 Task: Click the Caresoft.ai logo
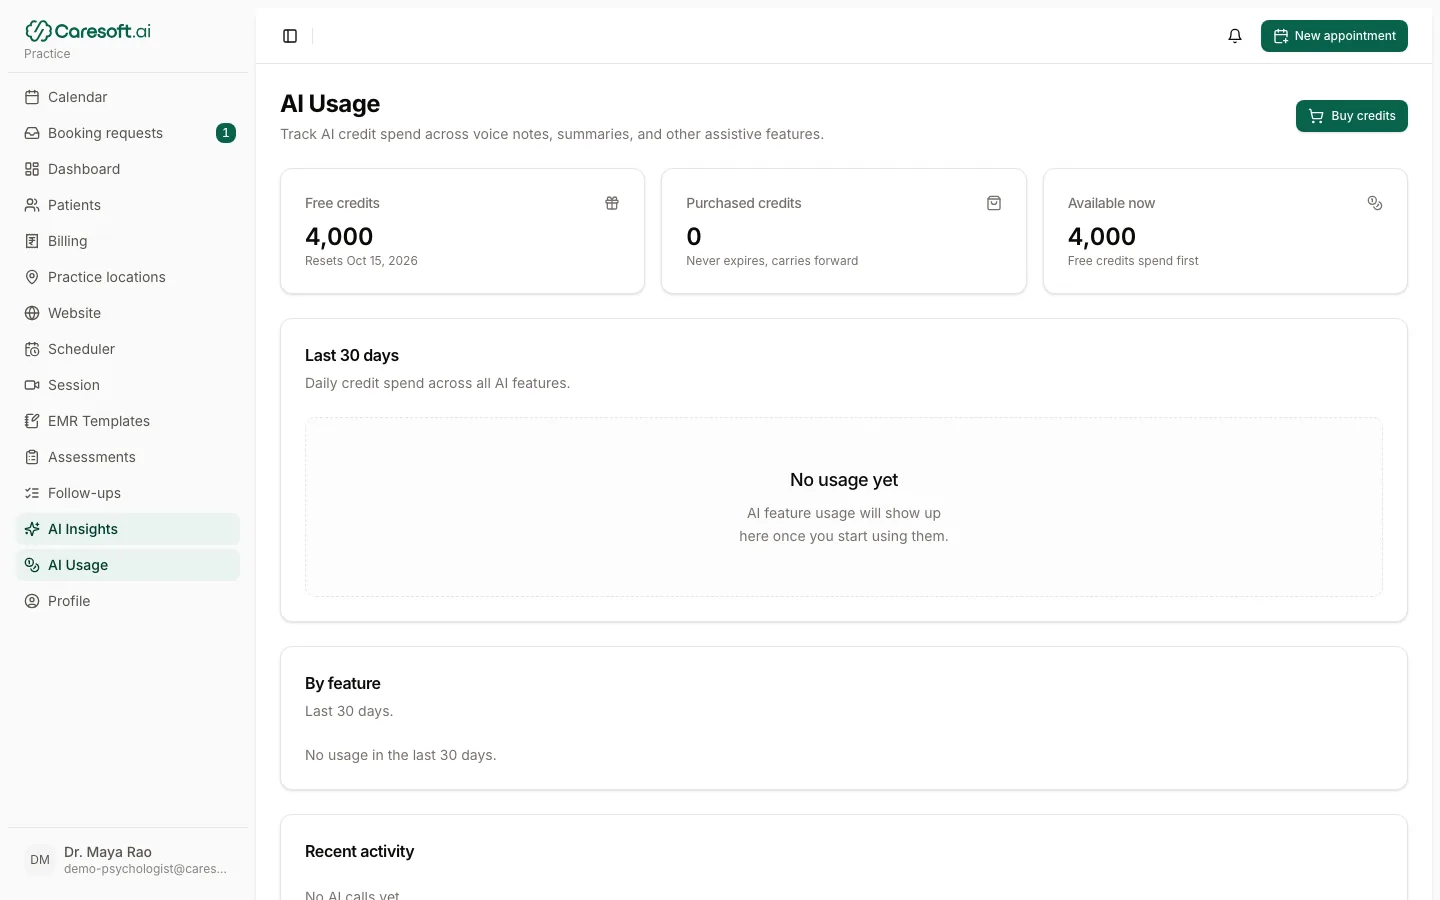pyautogui.click(x=88, y=31)
